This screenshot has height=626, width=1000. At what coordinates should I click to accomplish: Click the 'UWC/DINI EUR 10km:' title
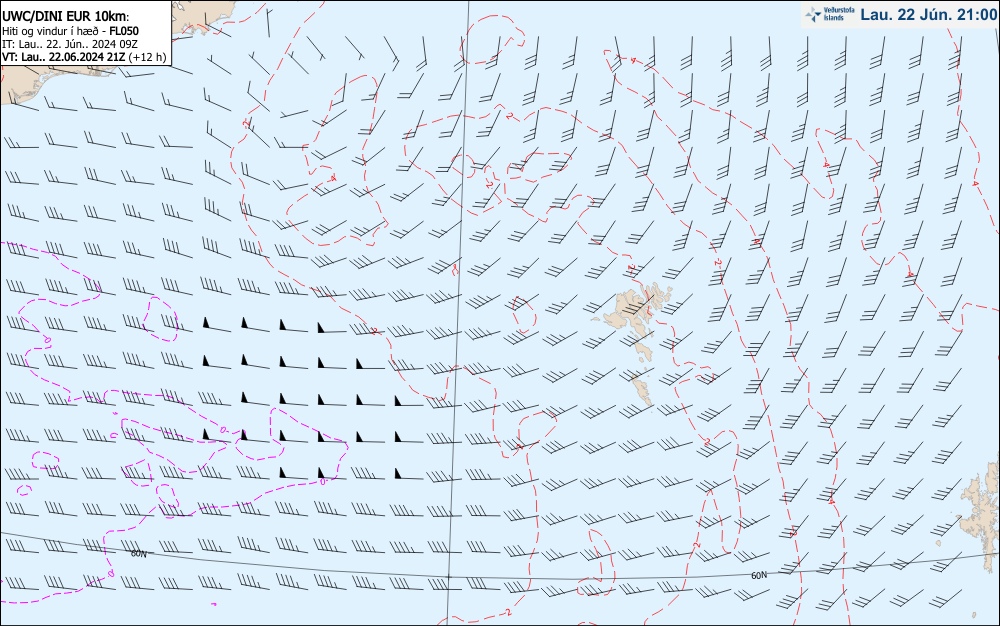coord(65,17)
